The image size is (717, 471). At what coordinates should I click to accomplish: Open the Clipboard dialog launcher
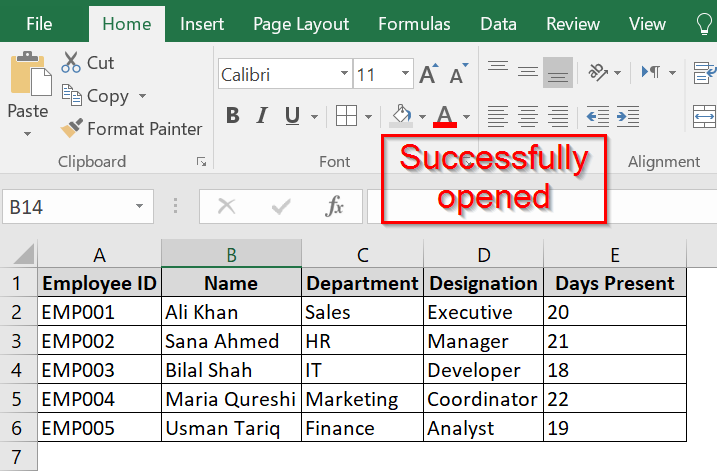tap(201, 161)
